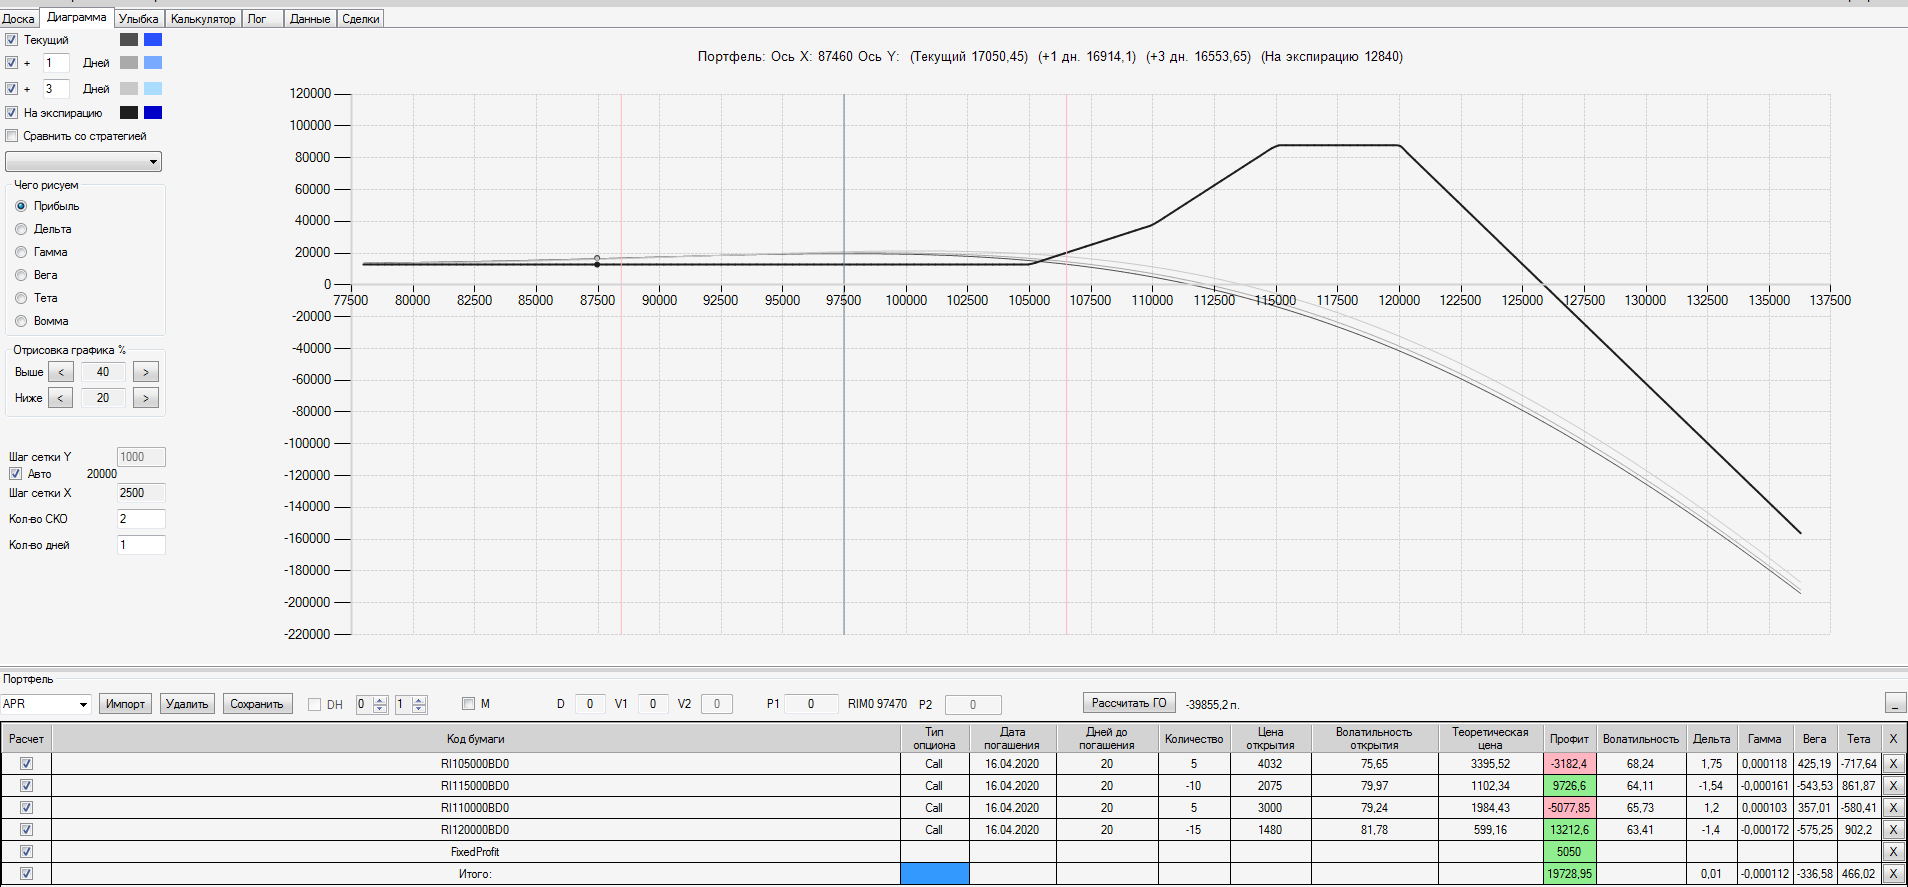Image resolution: width=1908 pixels, height=887 pixels.
Task: Click the spinner beside the first DH value 0
Action: click(x=380, y=704)
